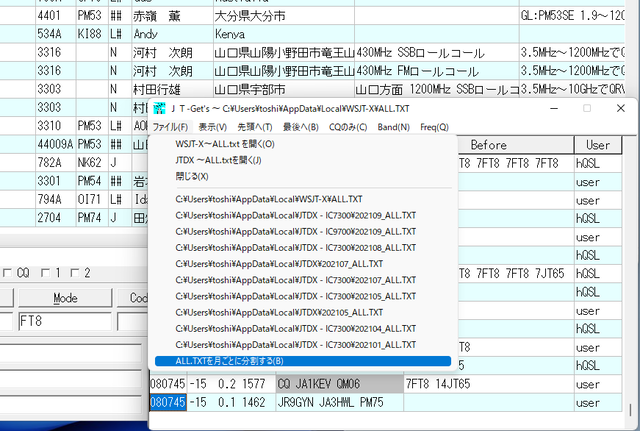Click the Mode button in background window
The image size is (640, 431).
pos(65,298)
